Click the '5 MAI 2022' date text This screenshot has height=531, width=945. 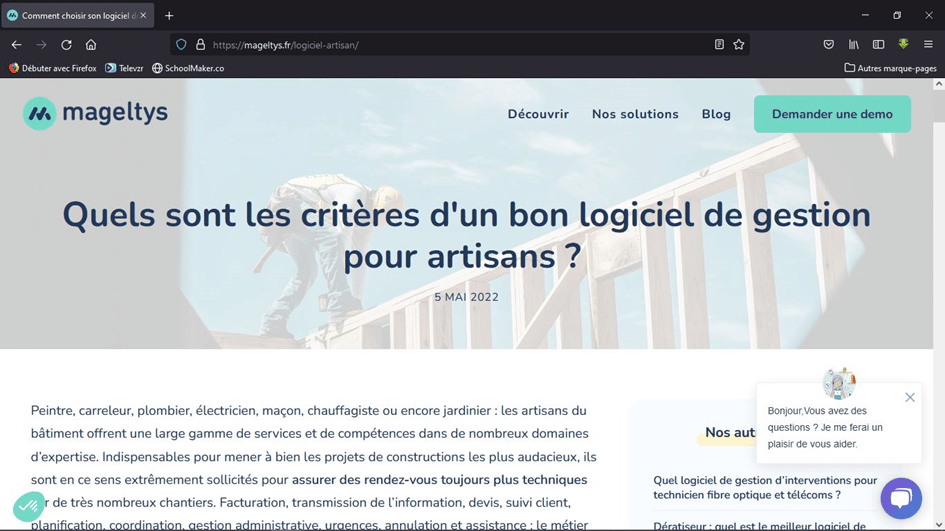[x=466, y=297]
